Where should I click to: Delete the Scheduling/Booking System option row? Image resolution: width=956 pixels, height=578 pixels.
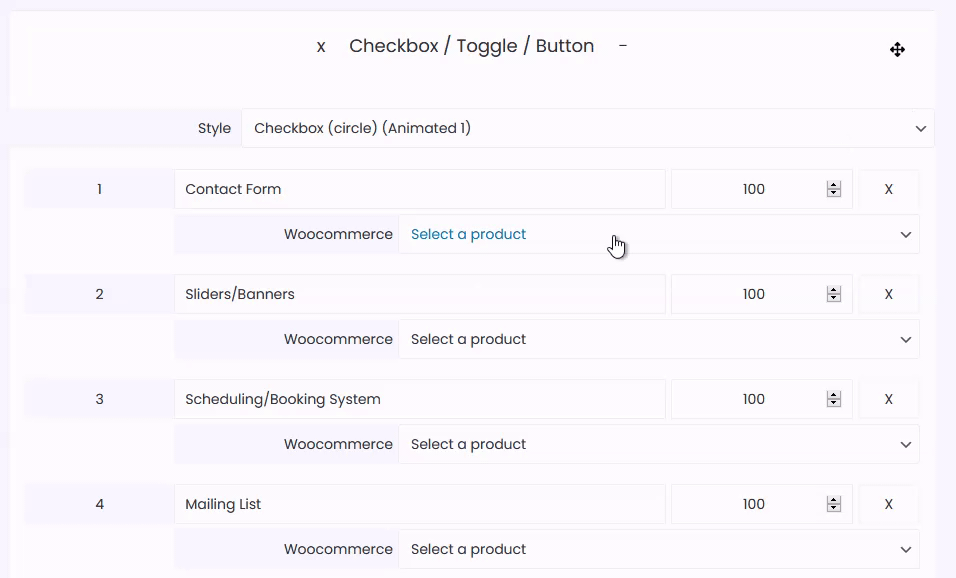(888, 399)
